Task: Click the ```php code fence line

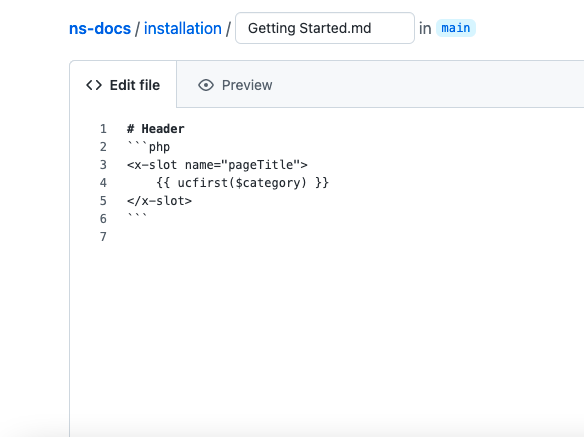Action: (x=149, y=147)
